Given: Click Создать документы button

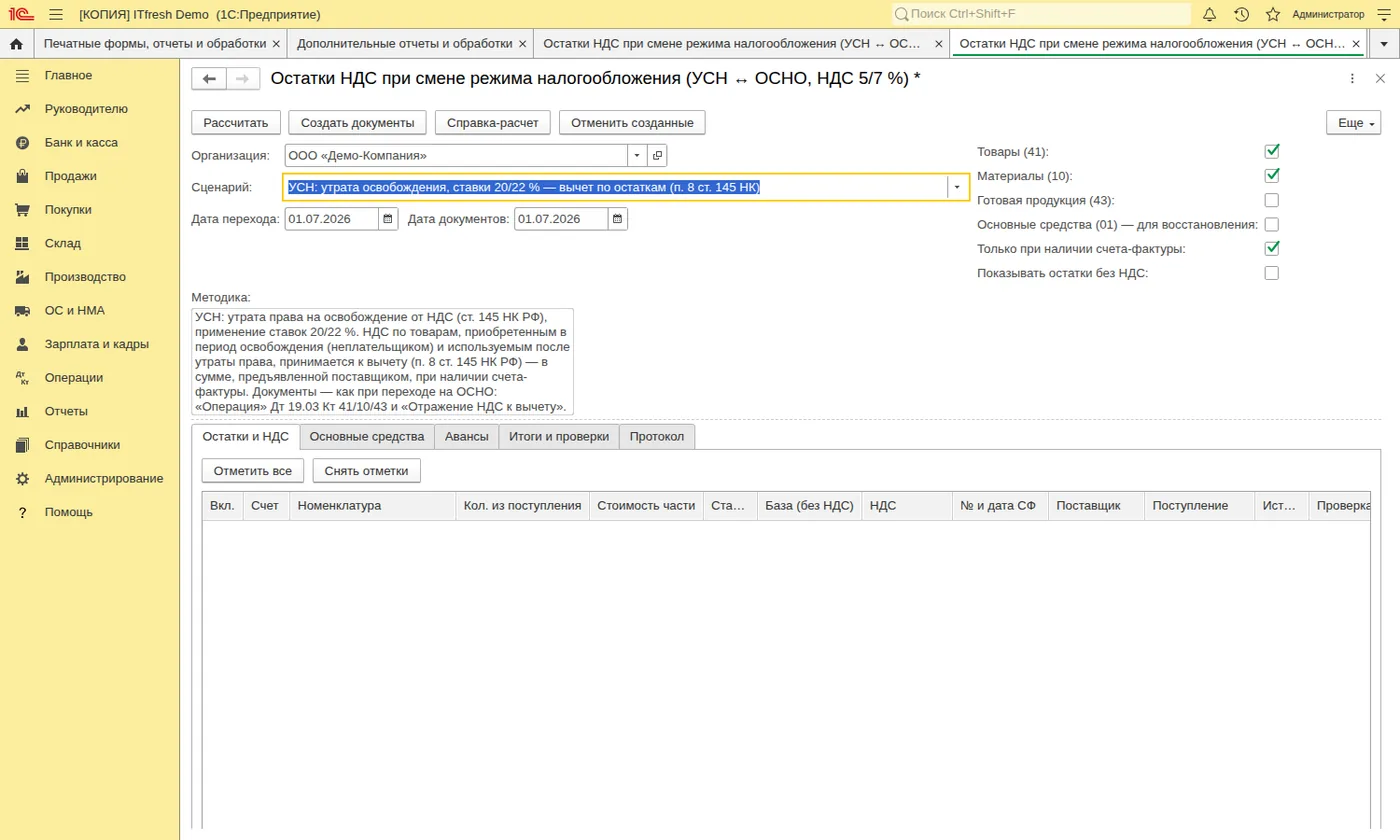Looking at the screenshot, I should [358, 122].
